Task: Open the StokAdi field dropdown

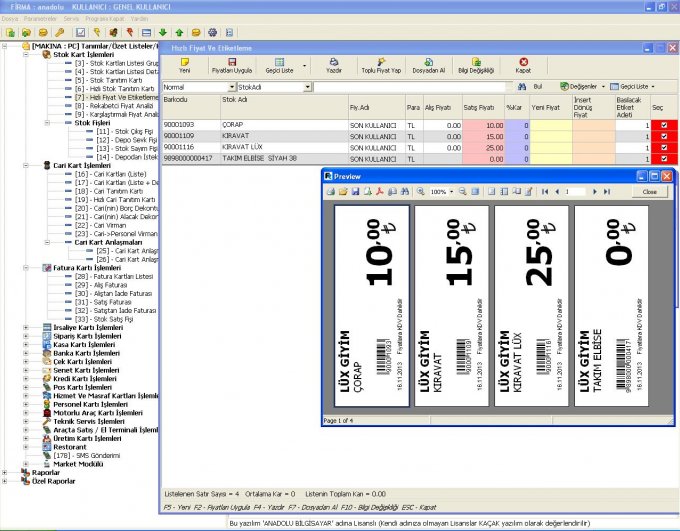Action: coord(307,87)
